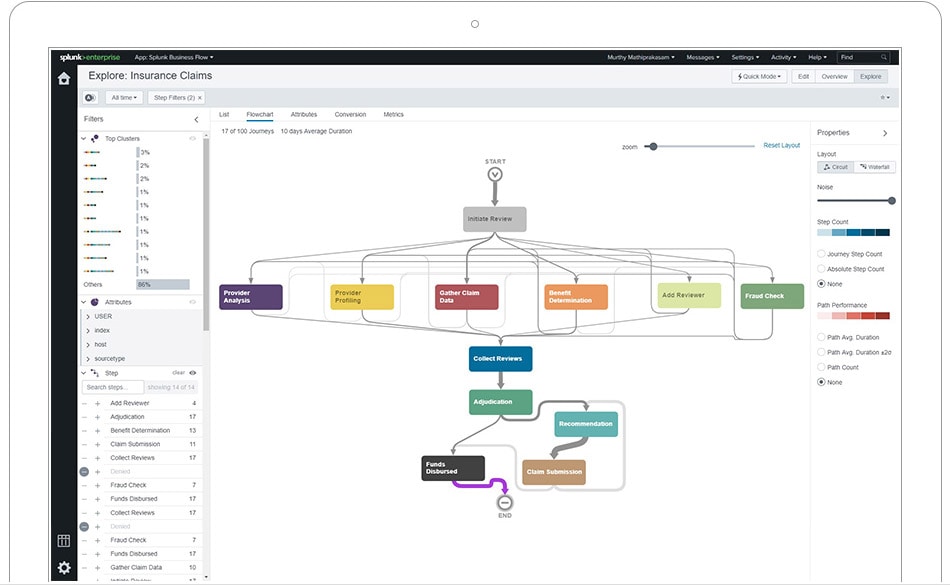Click the minus icon beside Add Reviewer step
The width and height of the screenshot is (950, 586).
pyautogui.click(x=84, y=403)
